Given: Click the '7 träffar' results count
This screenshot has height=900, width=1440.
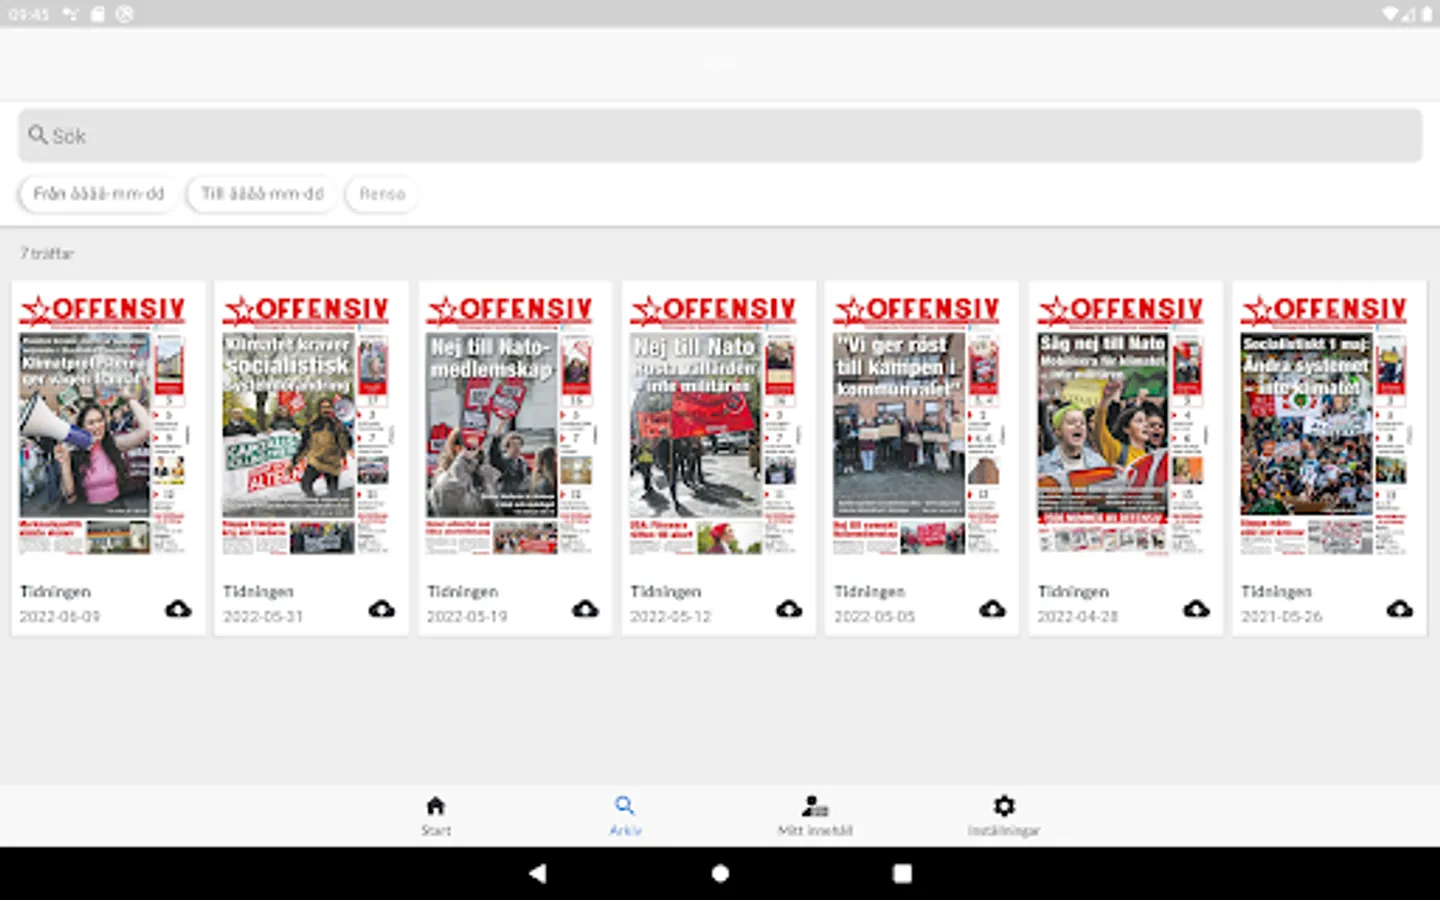Looking at the screenshot, I should pyautogui.click(x=47, y=254).
